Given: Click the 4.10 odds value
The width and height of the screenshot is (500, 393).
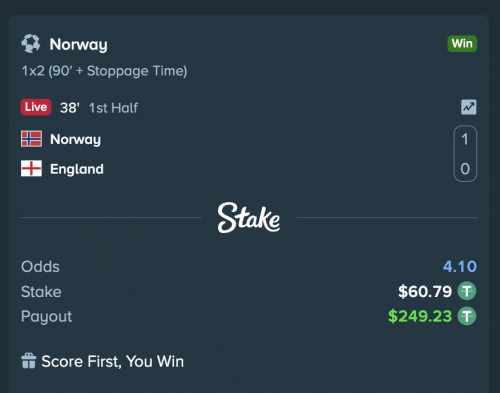Looking at the screenshot, I should pyautogui.click(x=460, y=266).
